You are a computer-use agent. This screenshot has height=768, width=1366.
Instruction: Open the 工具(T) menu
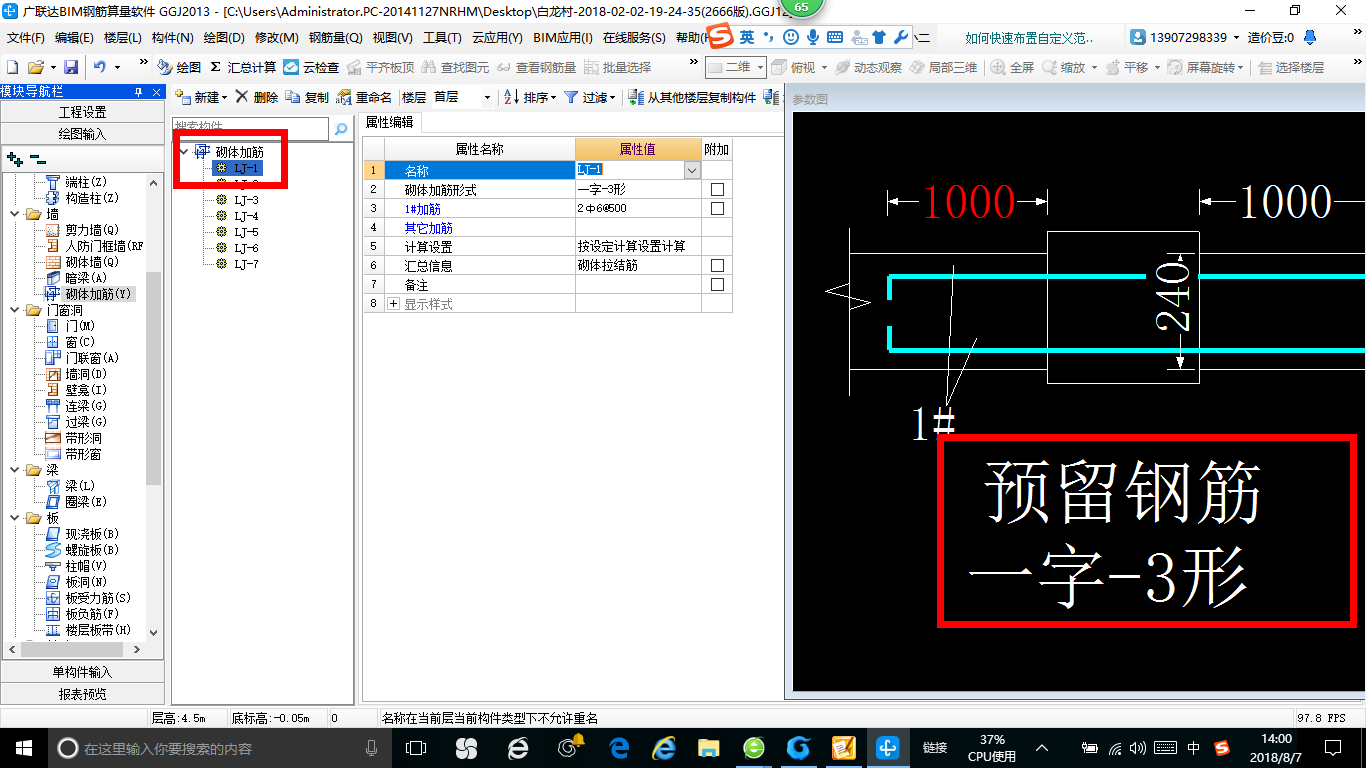[442, 38]
